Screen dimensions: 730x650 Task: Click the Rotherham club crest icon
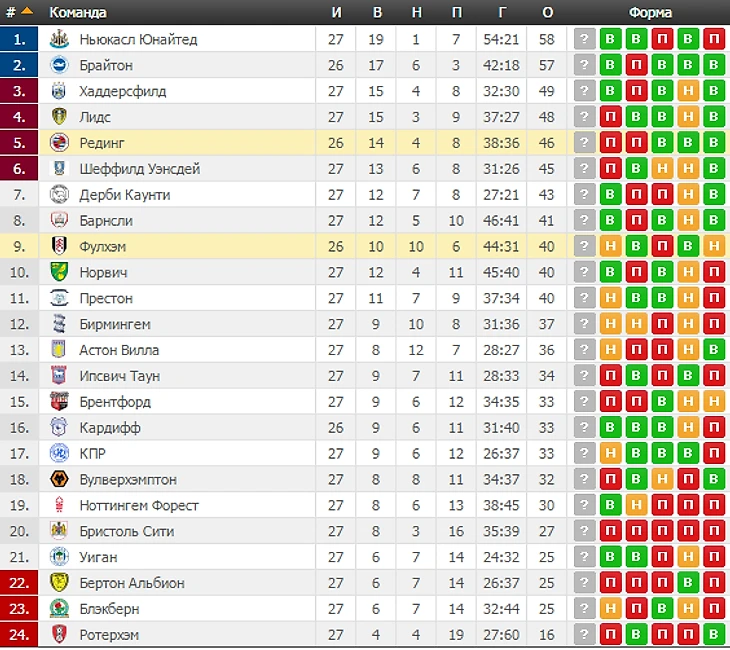(58, 634)
